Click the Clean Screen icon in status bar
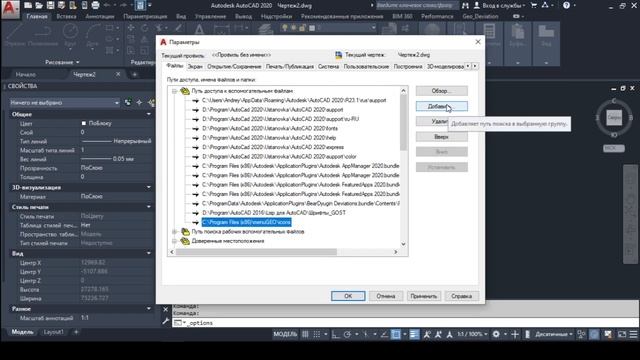Viewport: 640px width, 360px height. pyautogui.click(x=622, y=334)
